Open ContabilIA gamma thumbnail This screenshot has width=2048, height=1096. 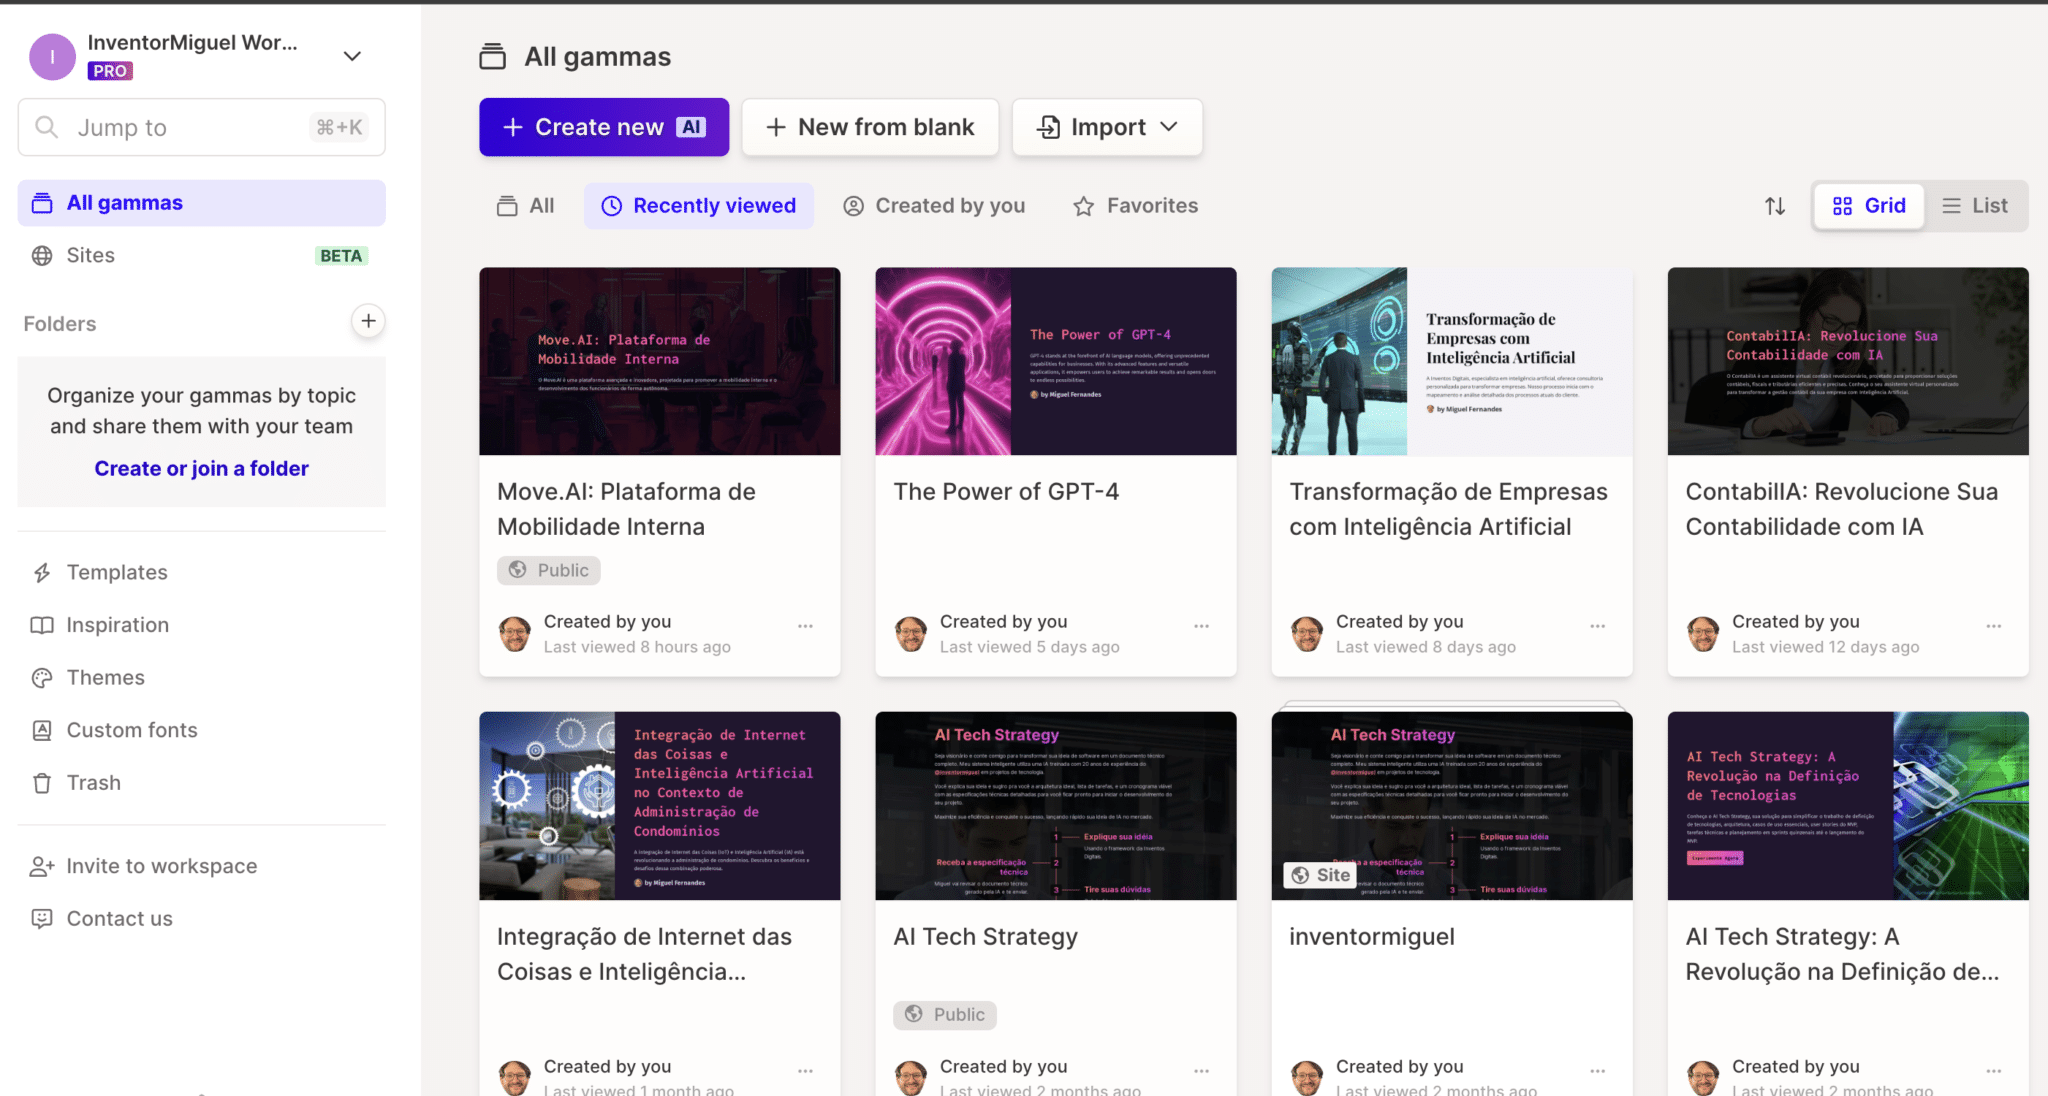click(x=1848, y=361)
